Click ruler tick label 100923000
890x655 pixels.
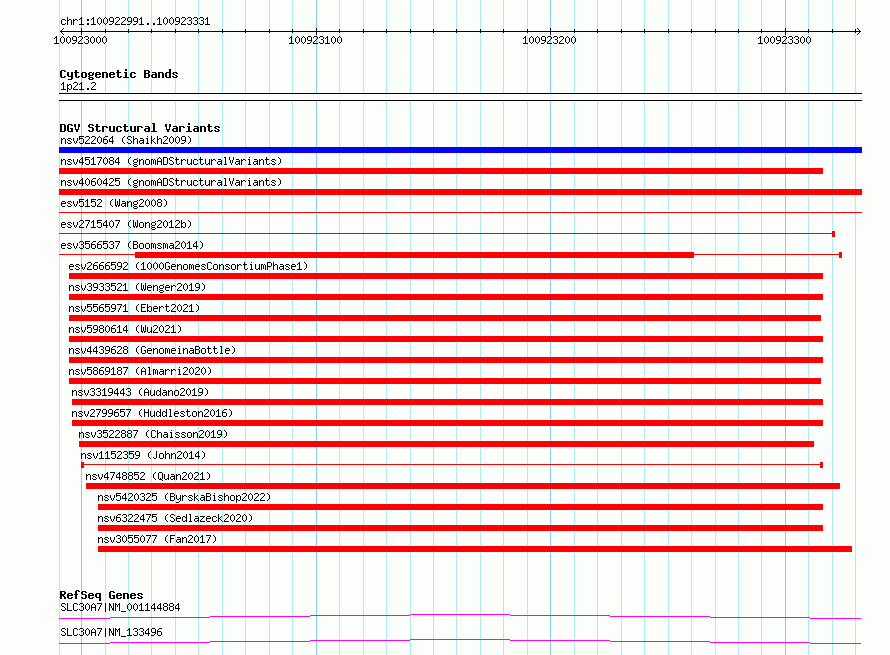pos(80,40)
